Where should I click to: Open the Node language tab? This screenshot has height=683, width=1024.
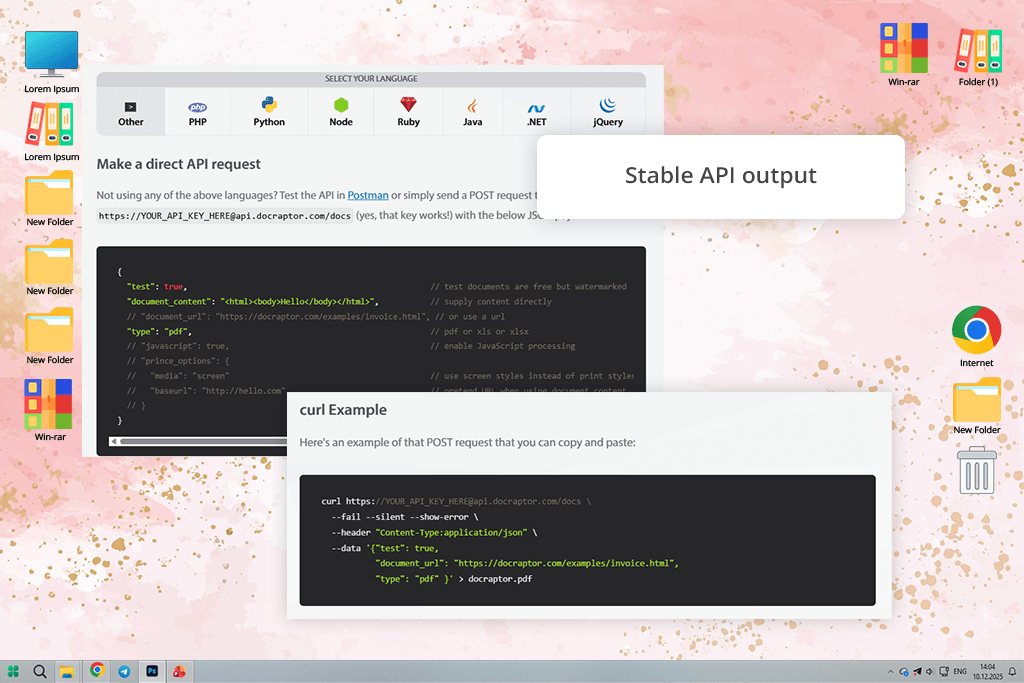coord(341,112)
